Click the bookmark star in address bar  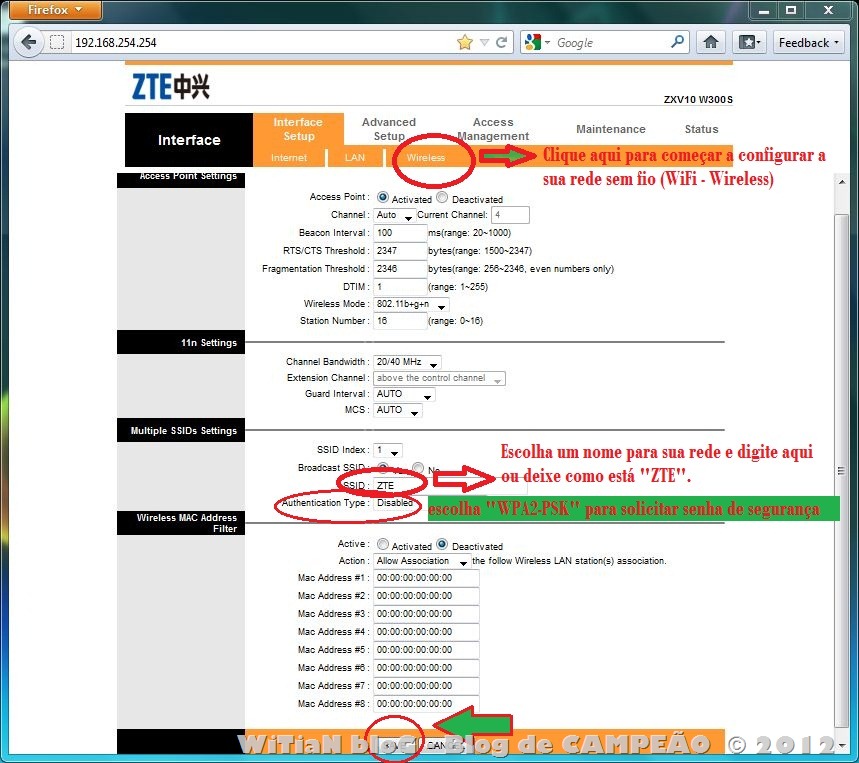coord(465,42)
